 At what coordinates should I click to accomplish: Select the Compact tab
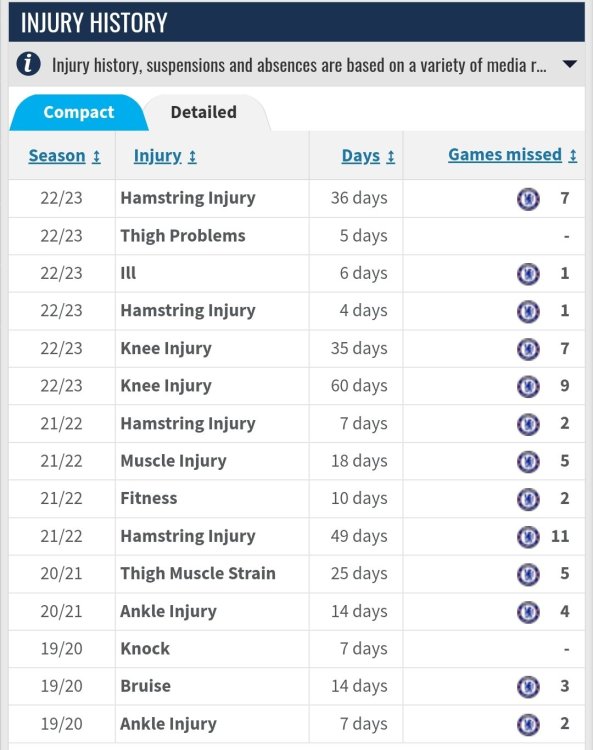pyautogui.click(x=78, y=112)
